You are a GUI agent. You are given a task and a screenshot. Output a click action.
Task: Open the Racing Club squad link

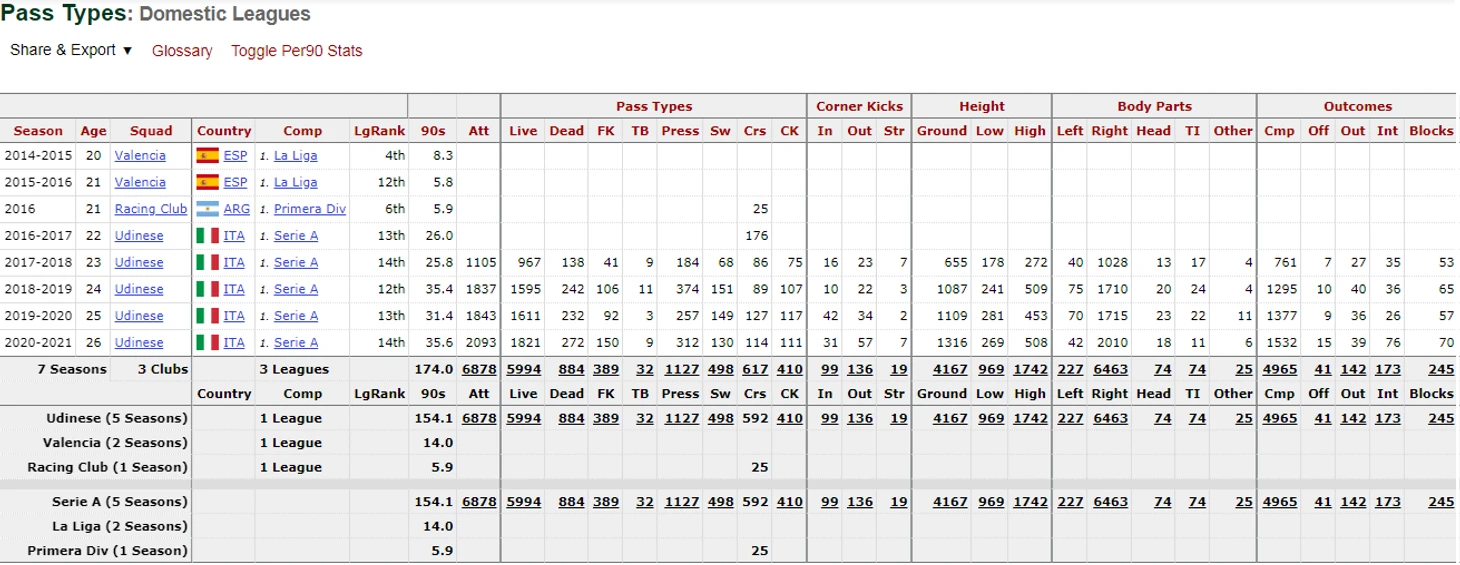(151, 209)
